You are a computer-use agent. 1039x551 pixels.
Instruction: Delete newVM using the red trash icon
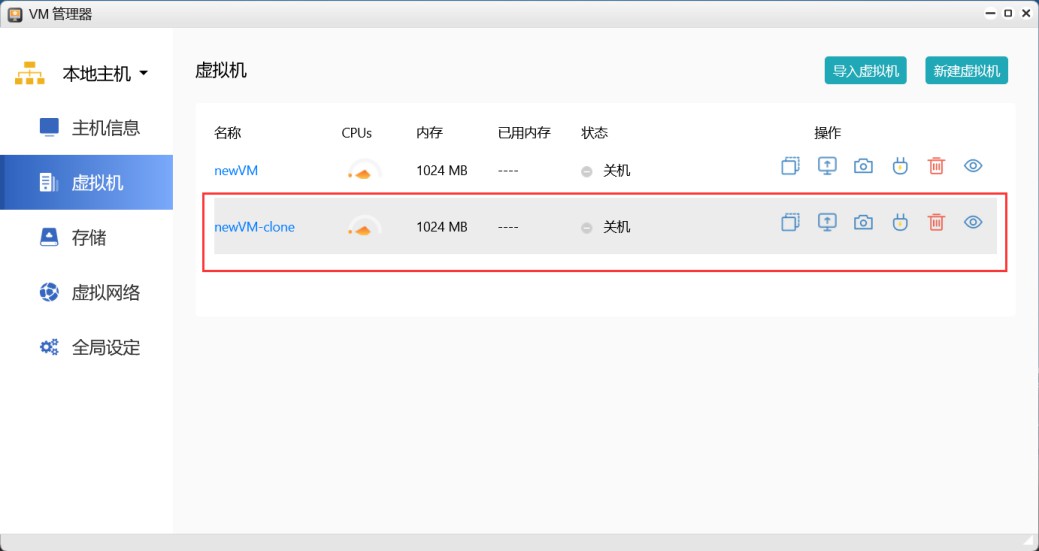coord(936,166)
